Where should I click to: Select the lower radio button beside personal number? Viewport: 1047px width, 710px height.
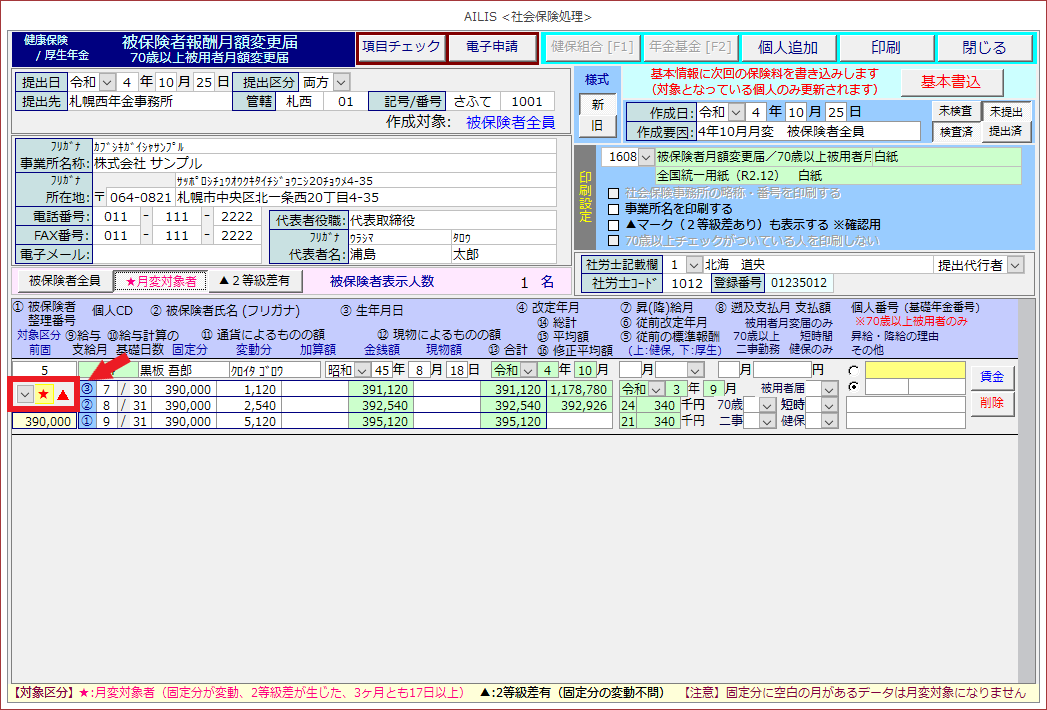[853, 387]
